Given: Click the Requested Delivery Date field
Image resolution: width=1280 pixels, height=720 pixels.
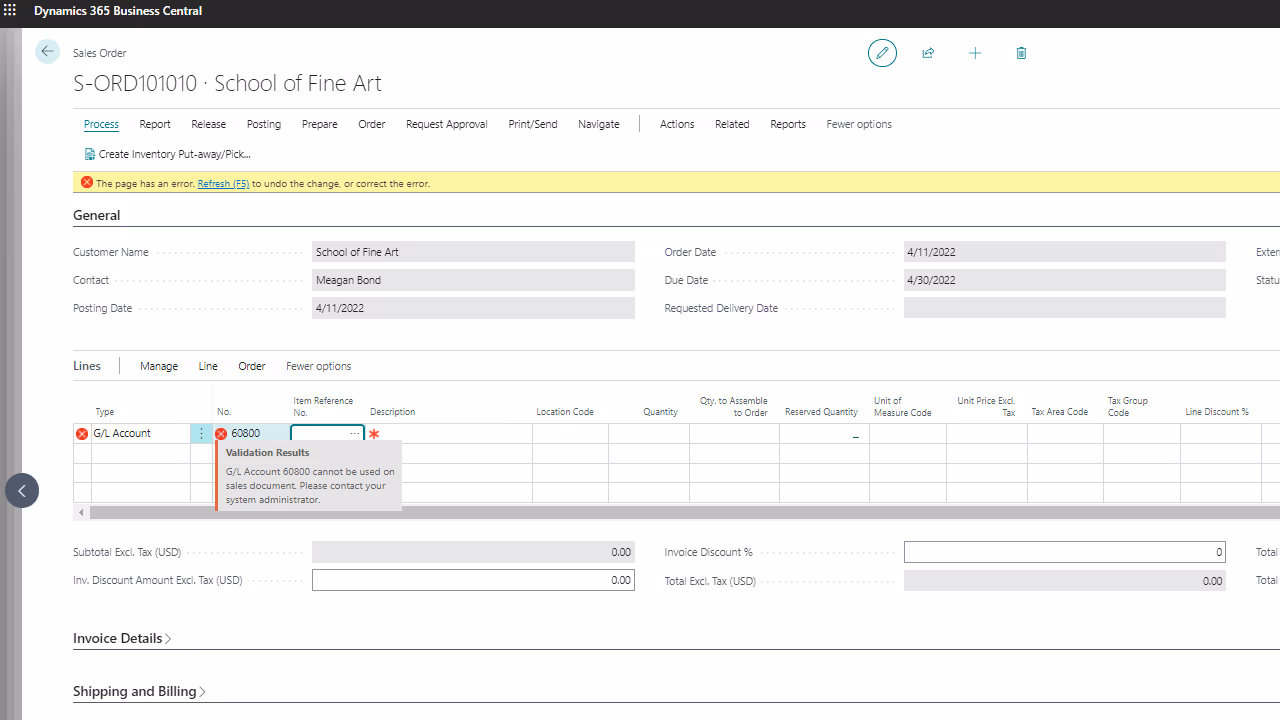Looking at the screenshot, I should [1065, 308].
